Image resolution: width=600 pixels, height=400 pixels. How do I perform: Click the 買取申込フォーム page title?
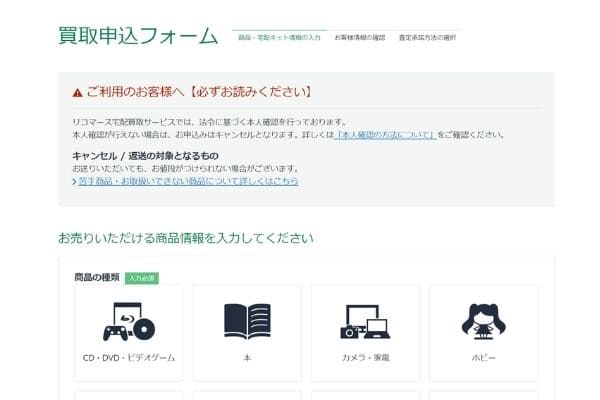(138, 36)
